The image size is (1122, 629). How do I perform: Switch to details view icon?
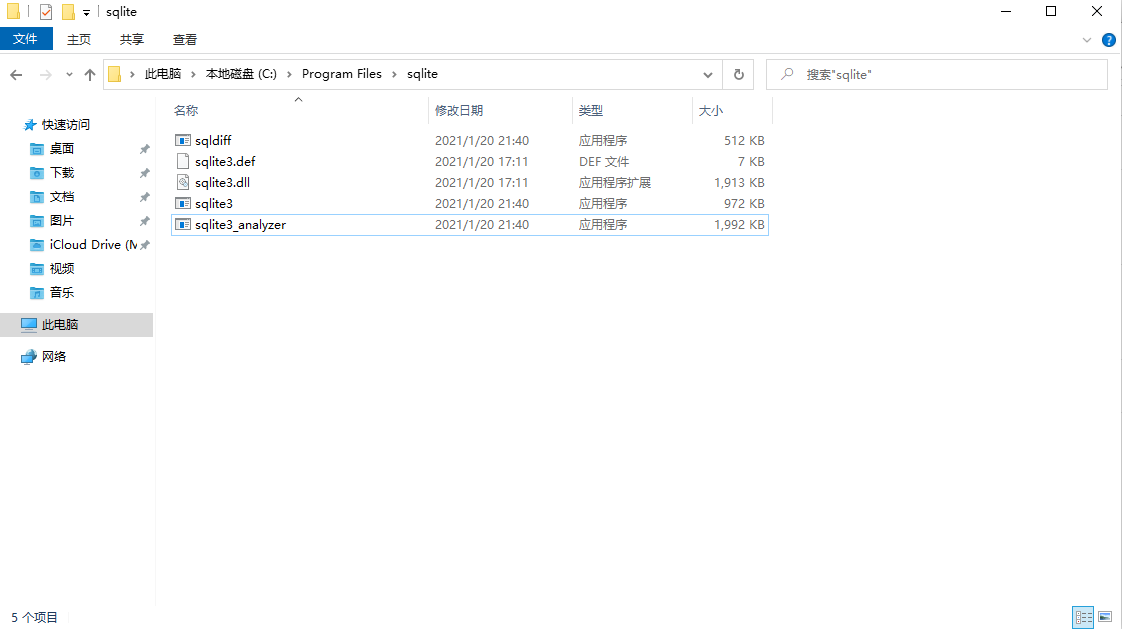pos(1083,617)
